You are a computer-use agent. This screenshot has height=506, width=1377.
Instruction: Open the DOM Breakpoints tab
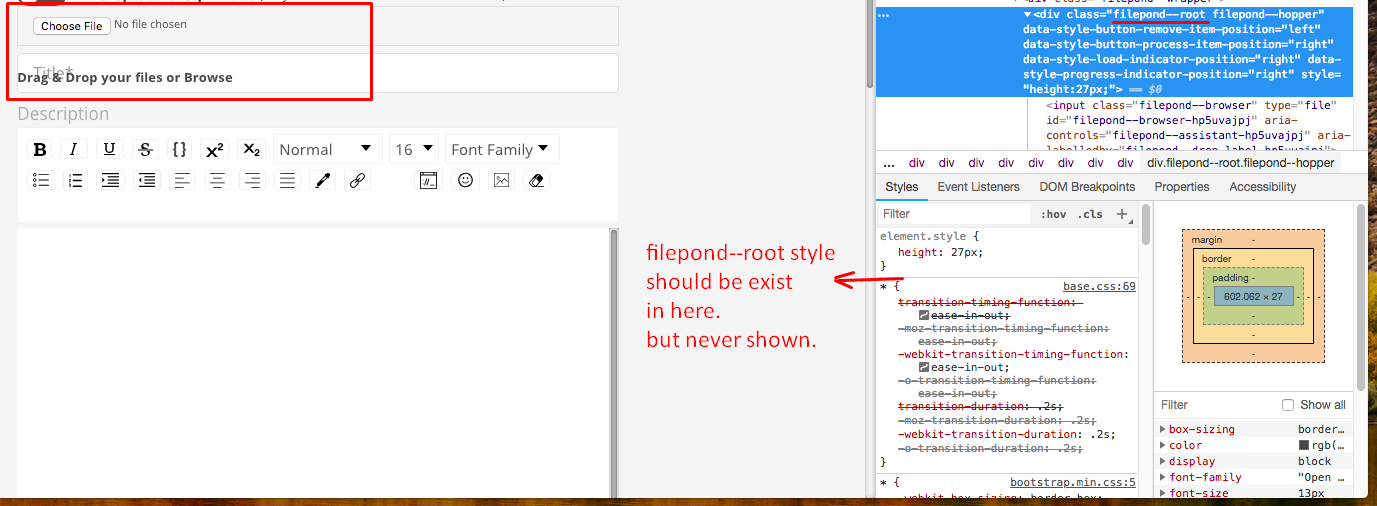coord(1087,187)
